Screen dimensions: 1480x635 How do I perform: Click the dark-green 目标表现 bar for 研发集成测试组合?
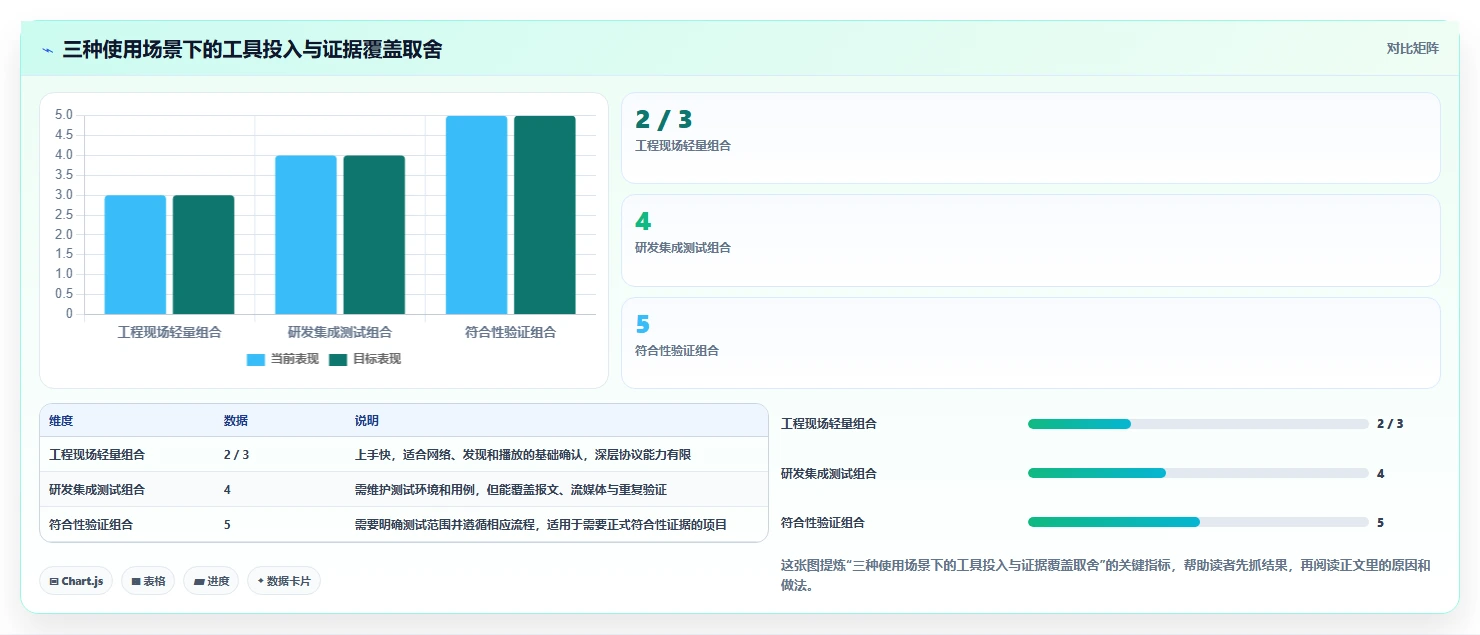tap(374, 235)
